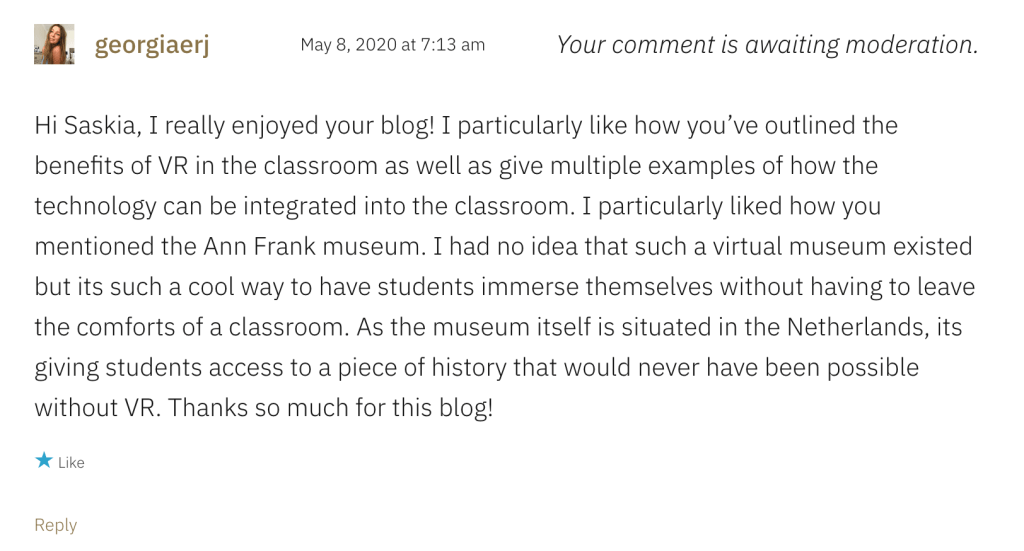Click the phrase 'comforts of a classroom'
The width and height of the screenshot is (1024, 551).
(x=190, y=327)
